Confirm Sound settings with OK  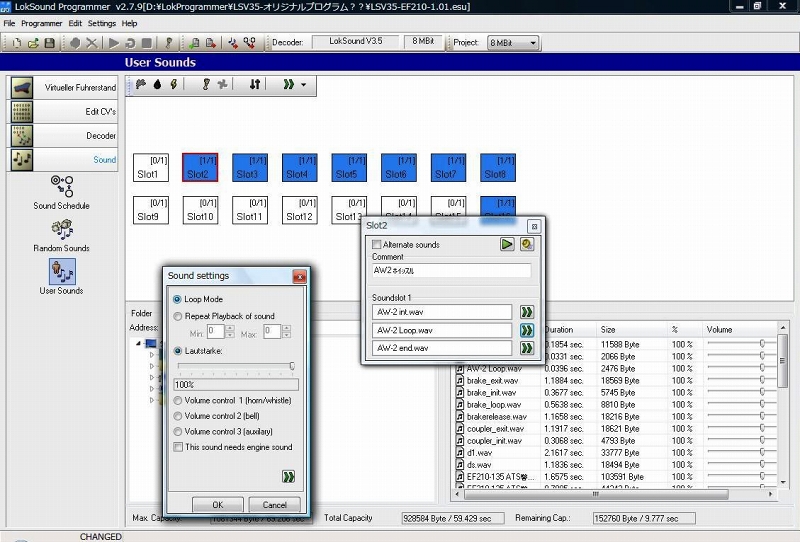pos(218,505)
